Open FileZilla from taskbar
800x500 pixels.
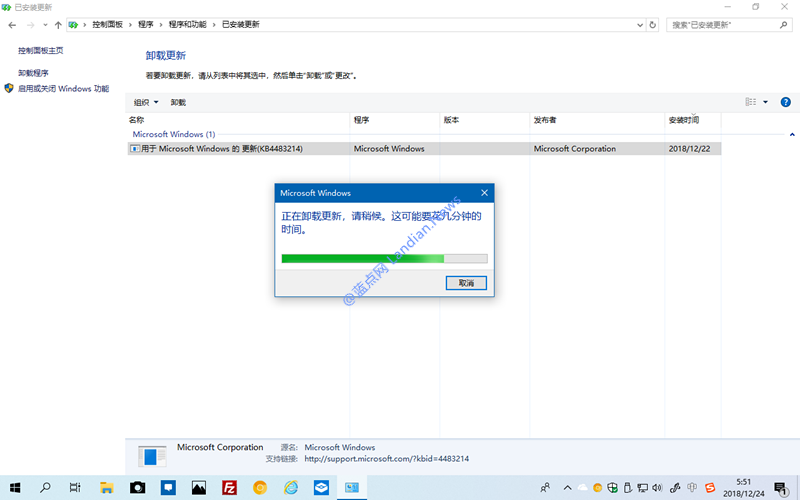coord(229,488)
